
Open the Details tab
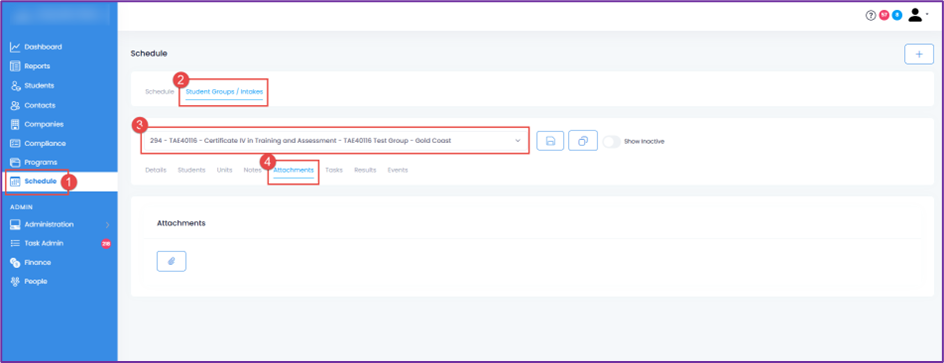click(156, 170)
